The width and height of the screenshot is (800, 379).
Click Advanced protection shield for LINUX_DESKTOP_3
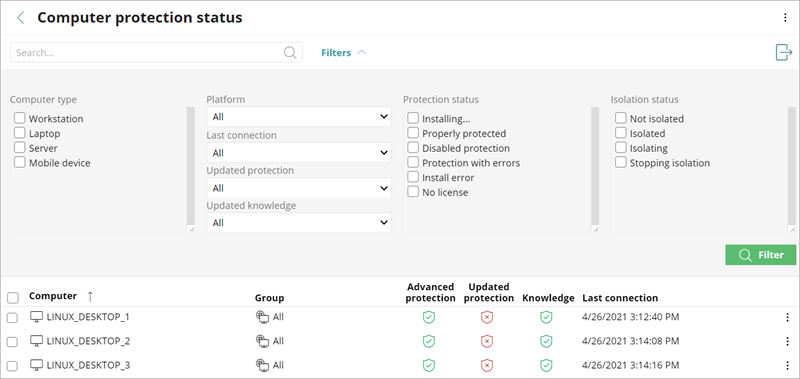429,365
